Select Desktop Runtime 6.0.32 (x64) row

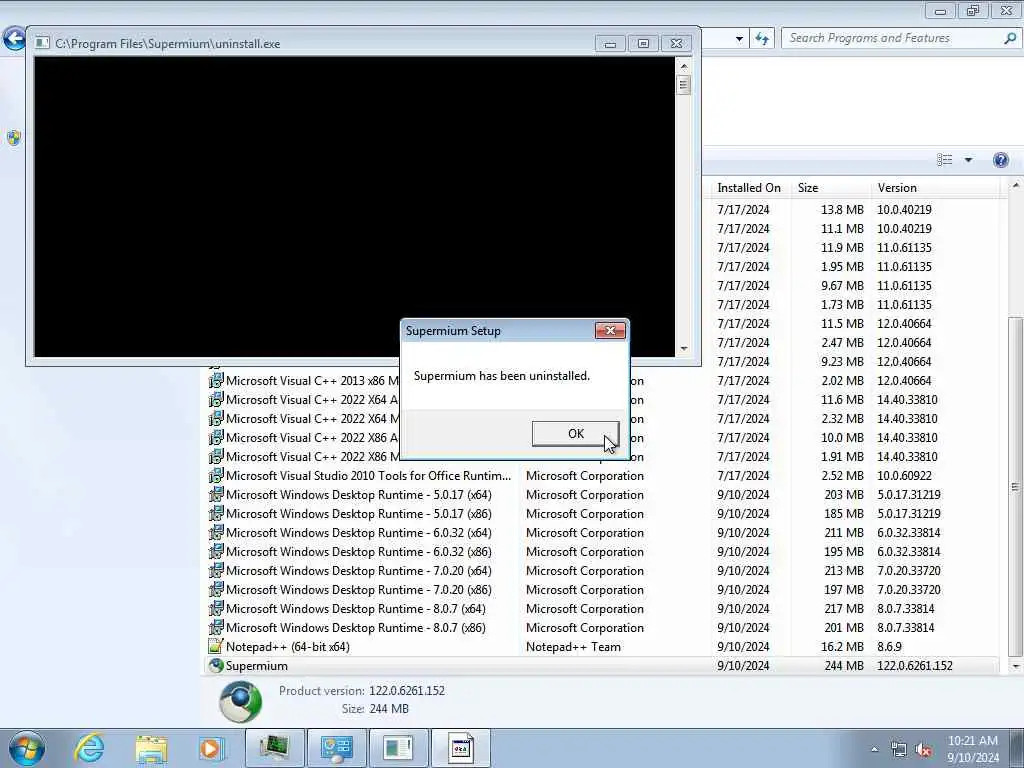coord(601,534)
